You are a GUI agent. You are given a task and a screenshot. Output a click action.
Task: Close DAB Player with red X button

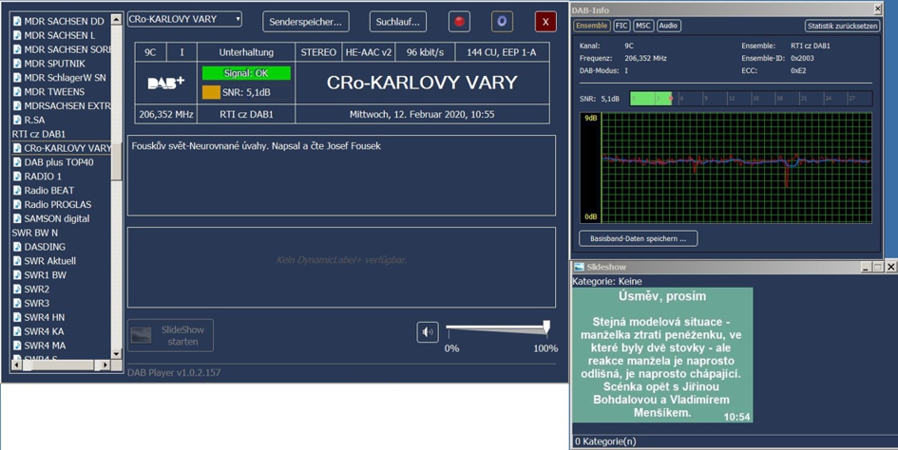tap(545, 22)
